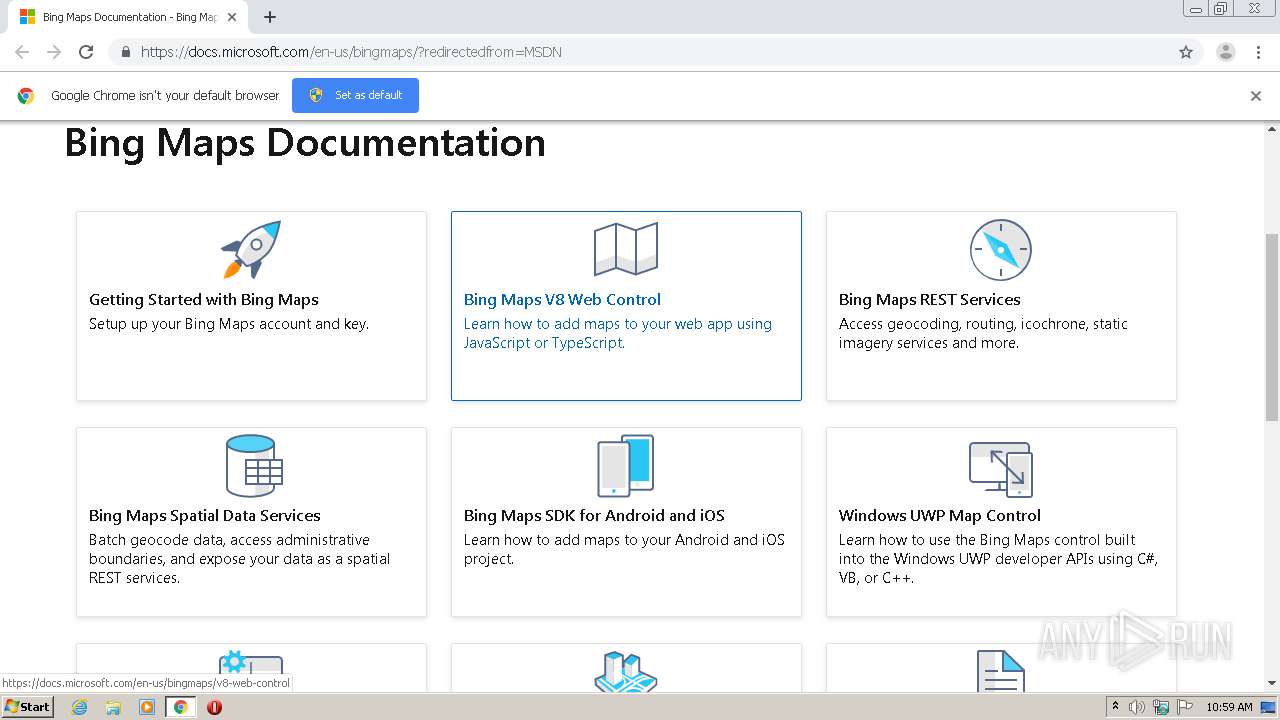Click the page's vertical scrollbar thumb
1280x720 pixels.
pos(1272,326)
